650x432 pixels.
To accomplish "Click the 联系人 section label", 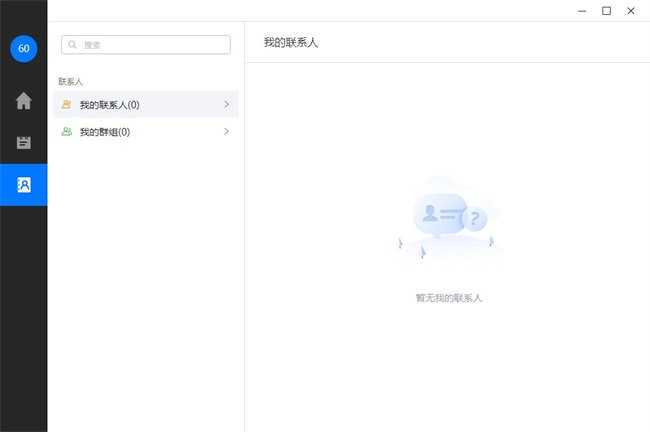I will click(x=71, y=81).
